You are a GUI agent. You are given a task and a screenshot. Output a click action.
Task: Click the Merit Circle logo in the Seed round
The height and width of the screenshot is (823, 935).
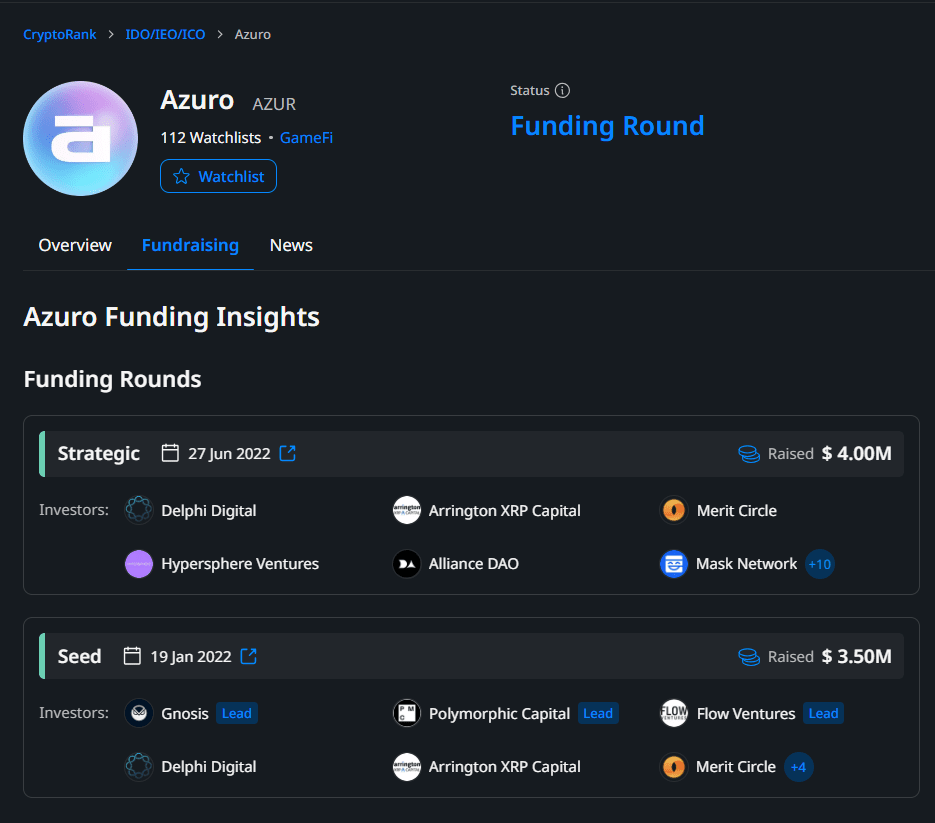tap(674, 766)
